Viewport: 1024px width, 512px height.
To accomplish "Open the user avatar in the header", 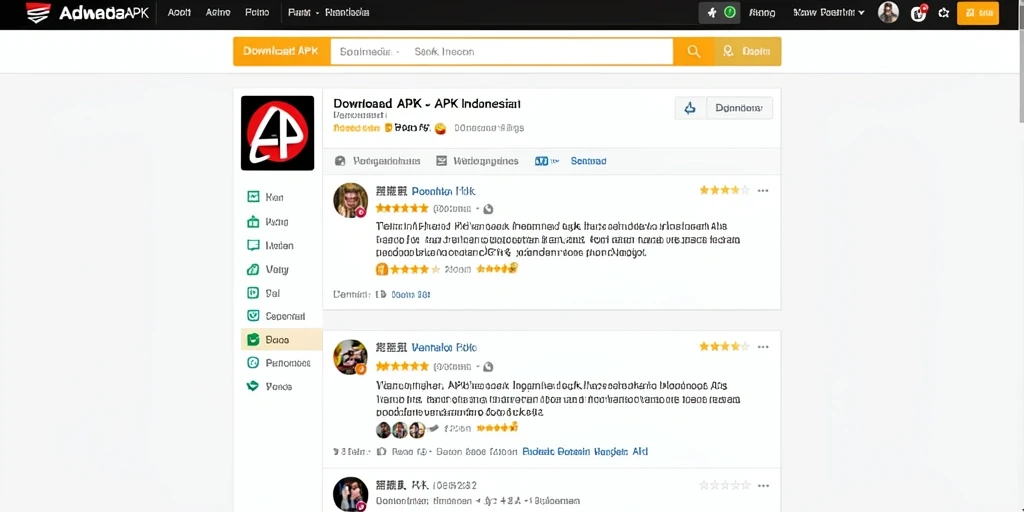I will [x=888, y=12].
